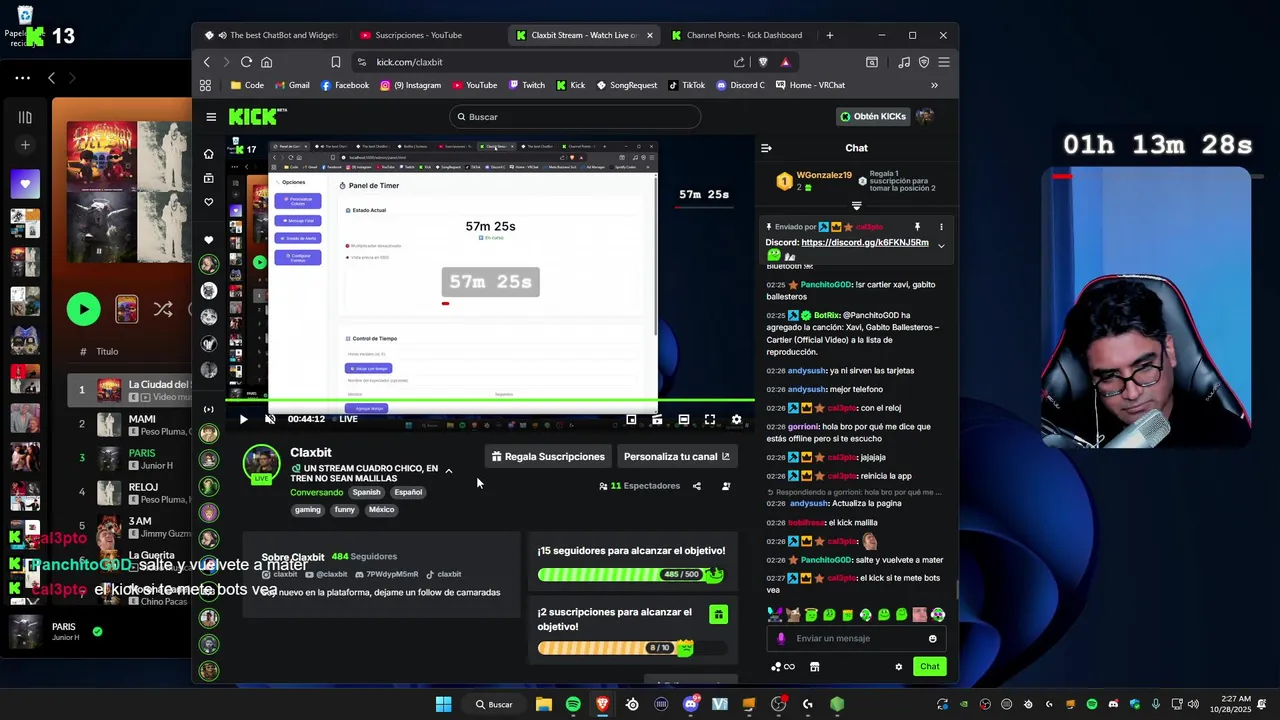Reload the page in the browser

[x=246, y=62]
